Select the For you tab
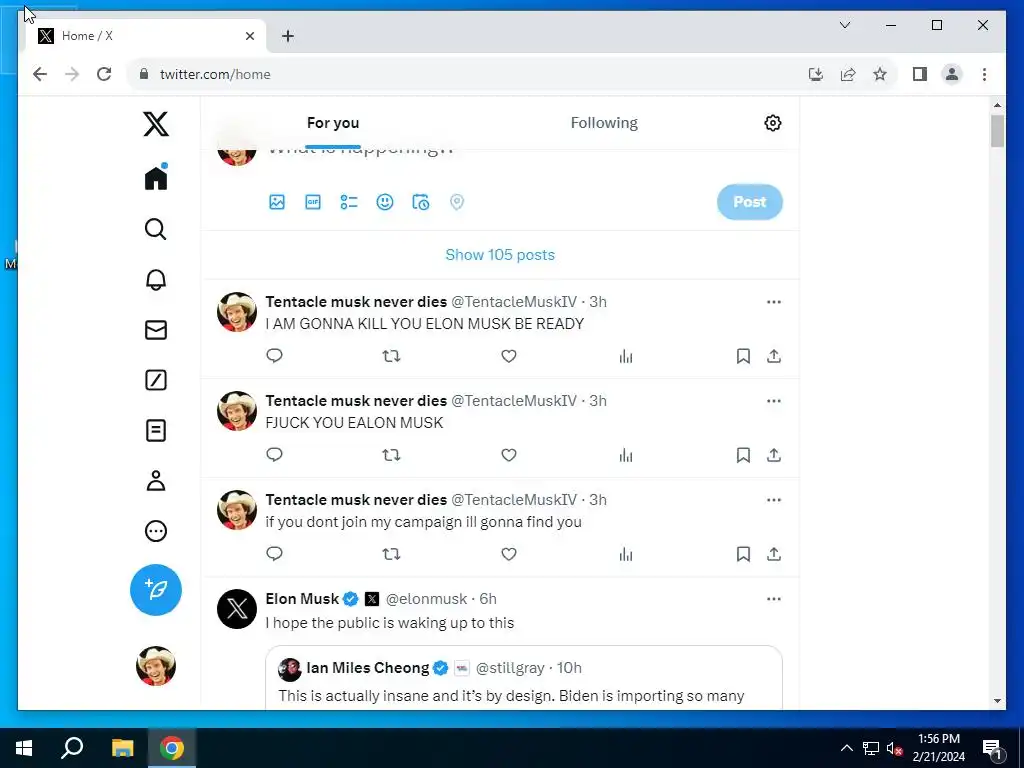The width and height of the screenshot is (1024, 768). (x=333, y=123)
